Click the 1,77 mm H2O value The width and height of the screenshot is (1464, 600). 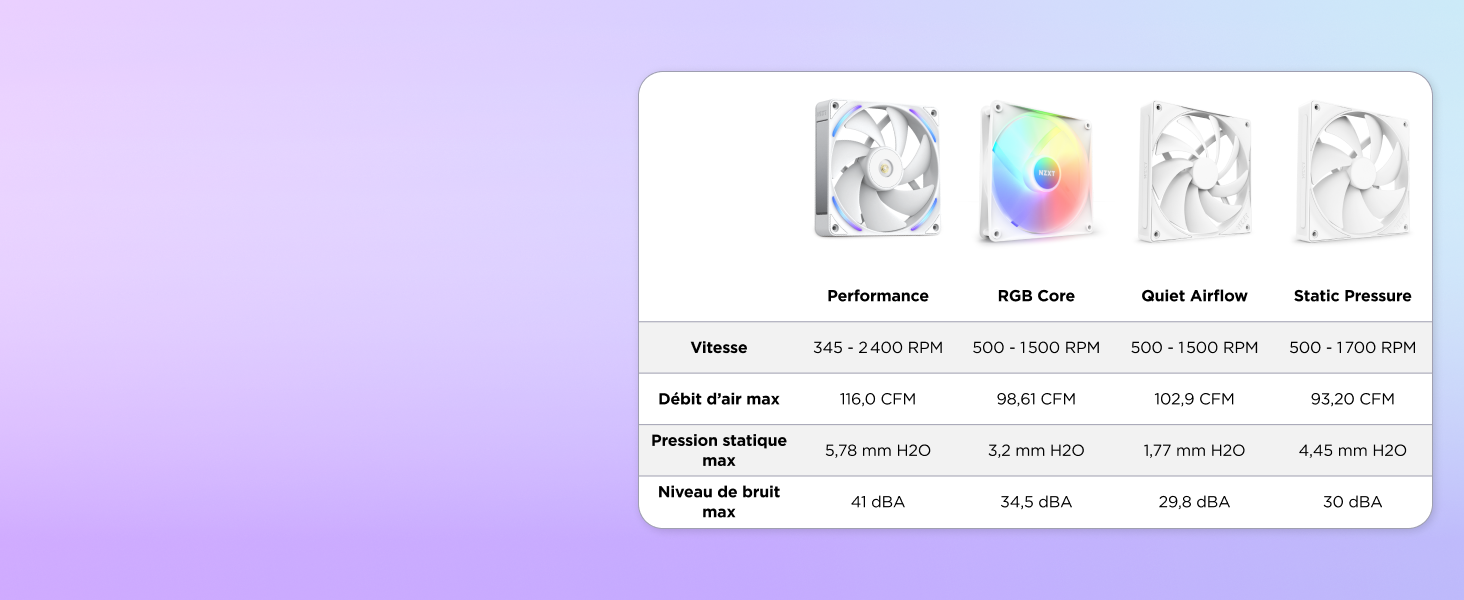click(x=1194, y=451)
